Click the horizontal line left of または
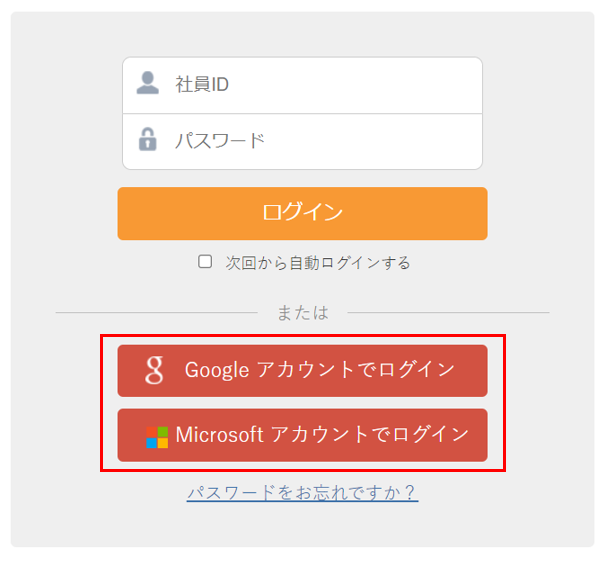The width and height of the screenshot is (605, 562). tap(157, 312)
